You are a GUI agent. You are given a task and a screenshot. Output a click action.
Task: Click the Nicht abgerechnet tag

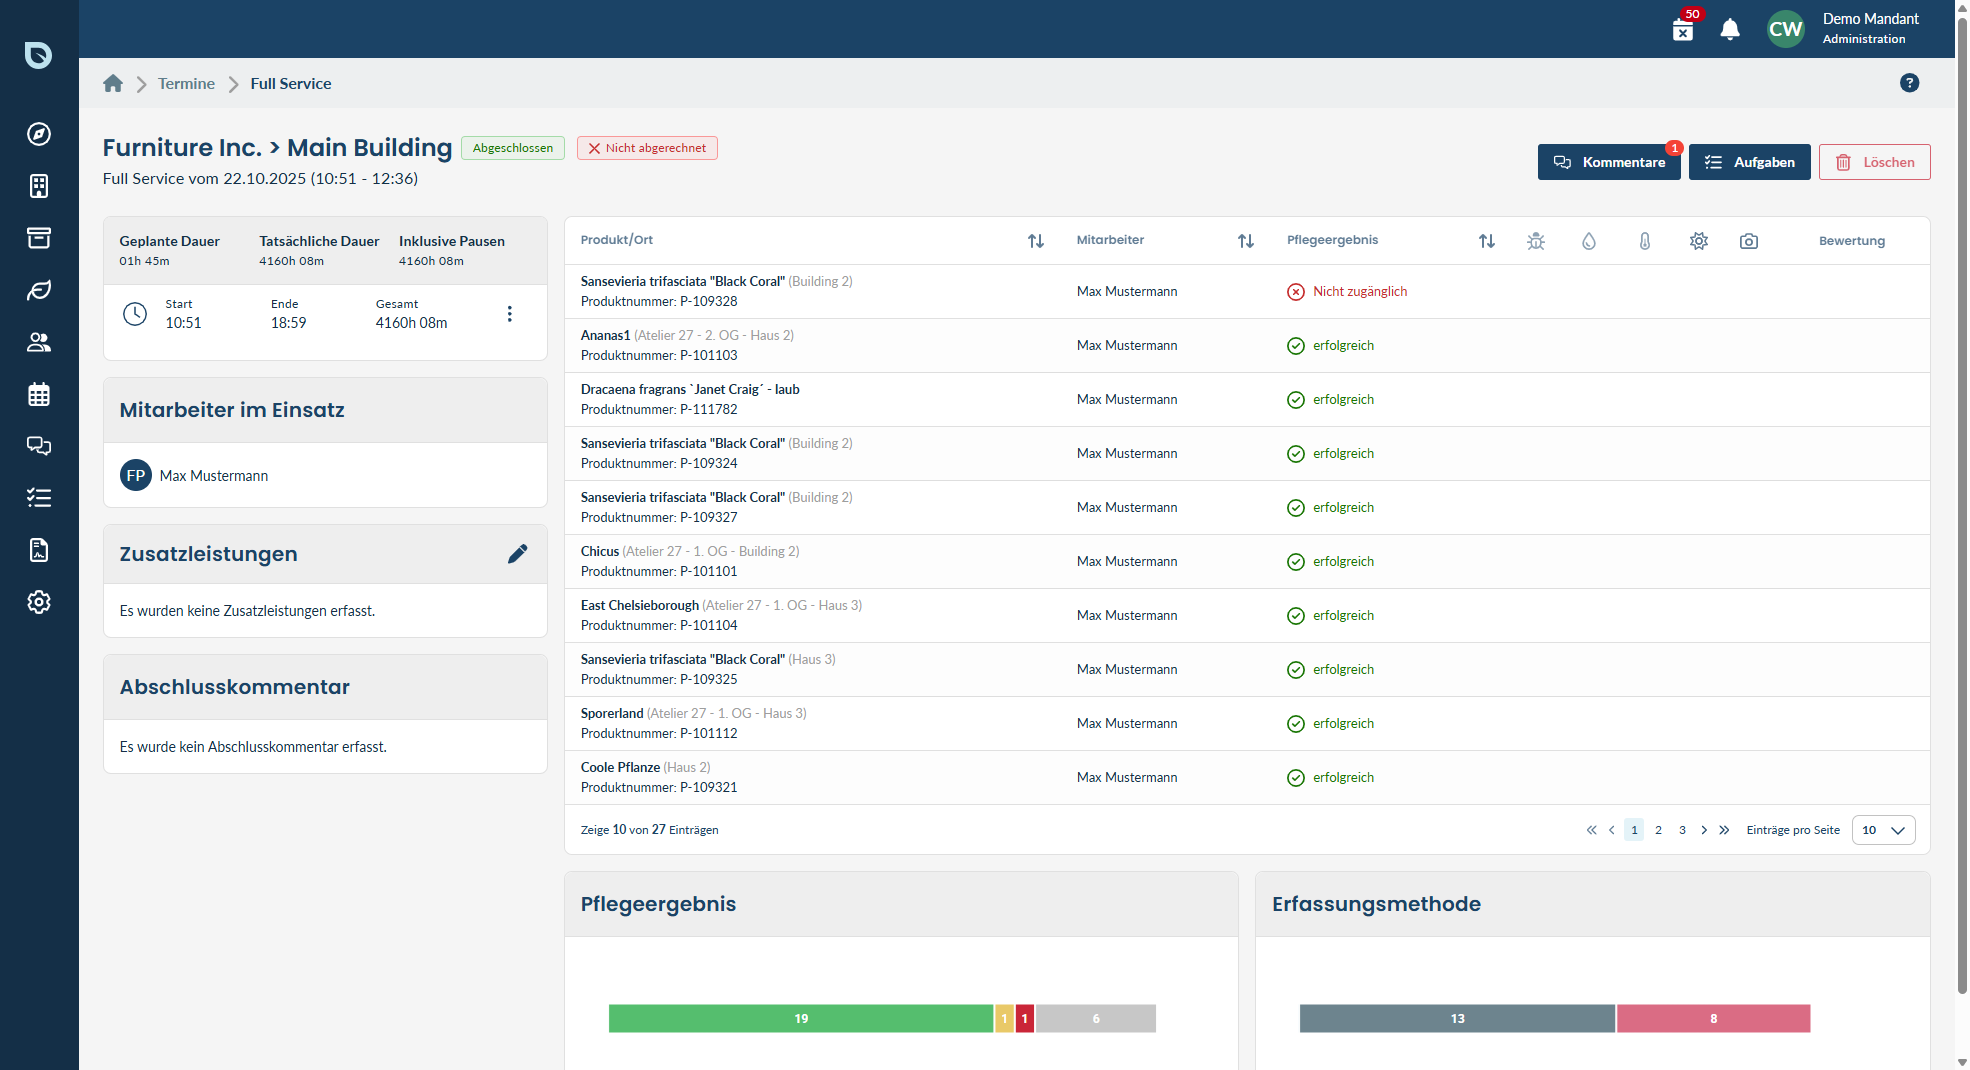click(x=647, y=148)
